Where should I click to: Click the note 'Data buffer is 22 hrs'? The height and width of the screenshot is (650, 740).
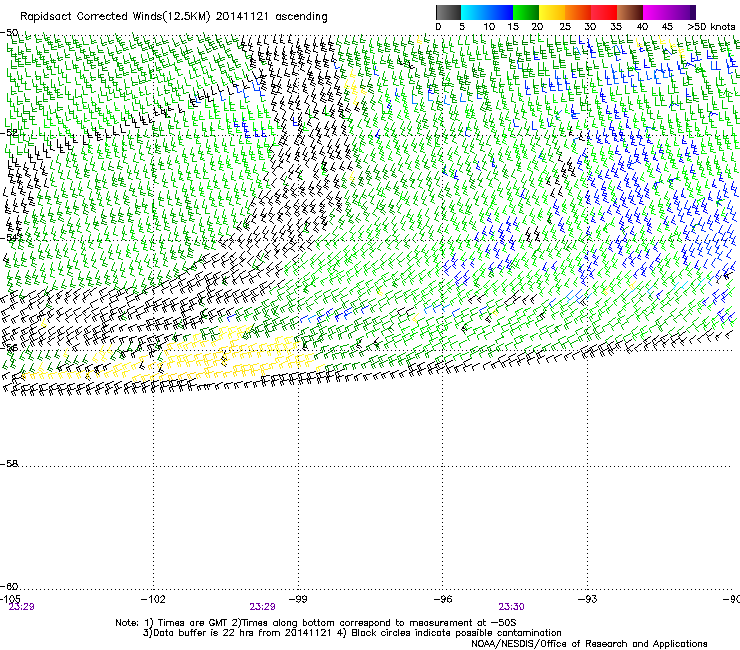[x=352, y=633]
